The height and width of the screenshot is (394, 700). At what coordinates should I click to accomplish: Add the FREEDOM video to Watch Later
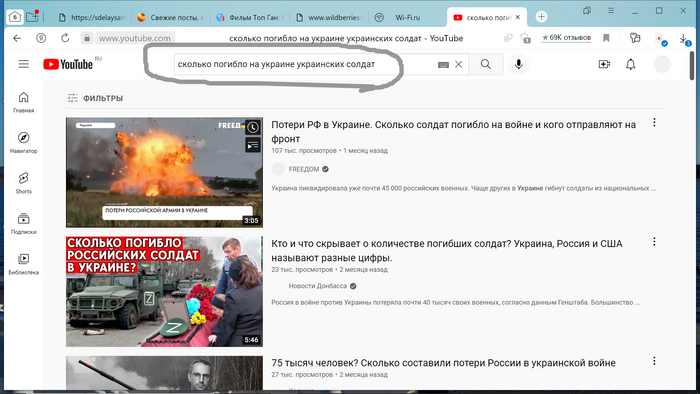click(x=253, y=128)
